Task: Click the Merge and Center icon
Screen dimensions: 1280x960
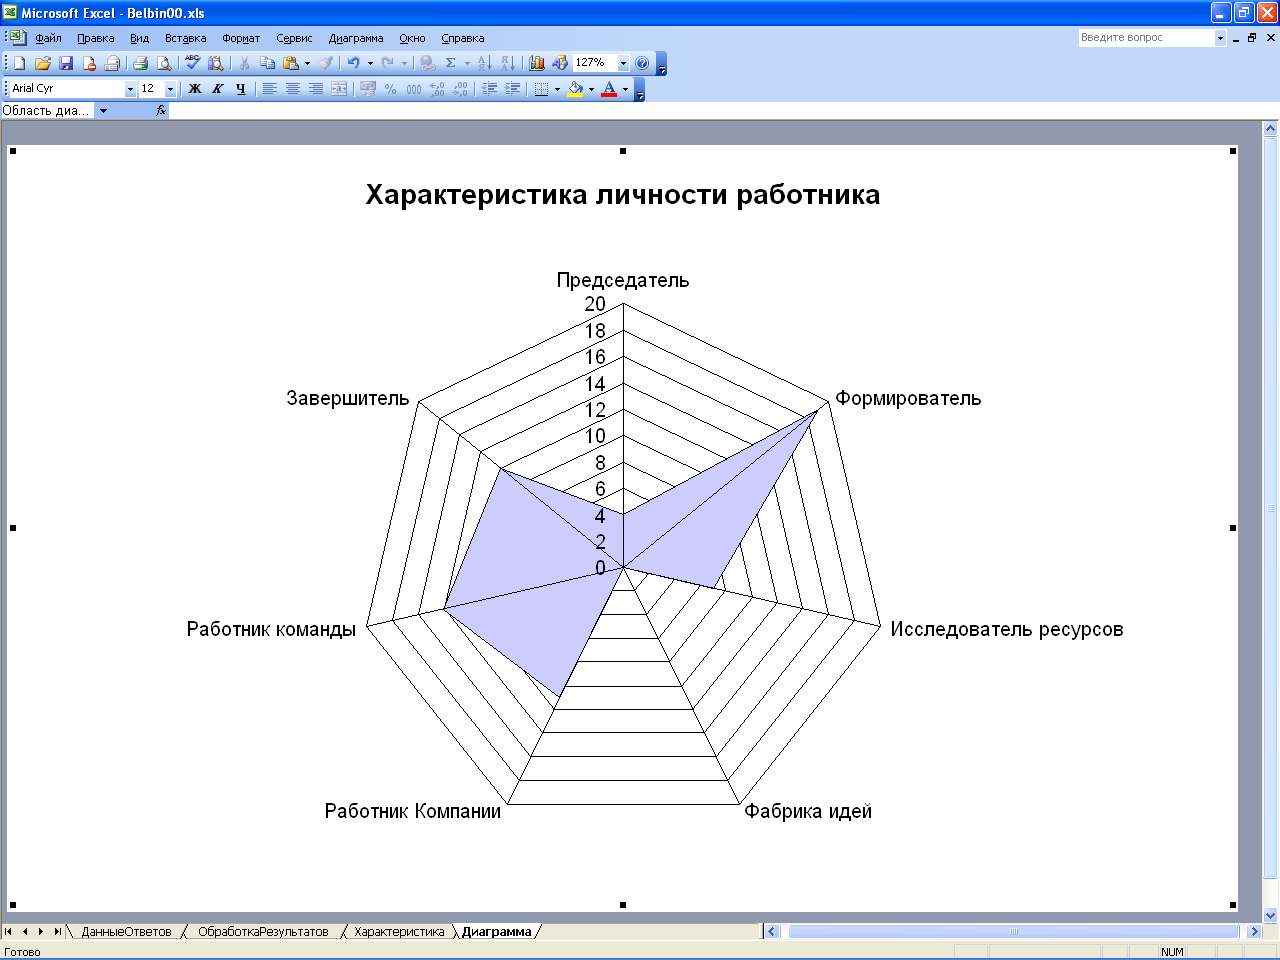Action: 339,89
